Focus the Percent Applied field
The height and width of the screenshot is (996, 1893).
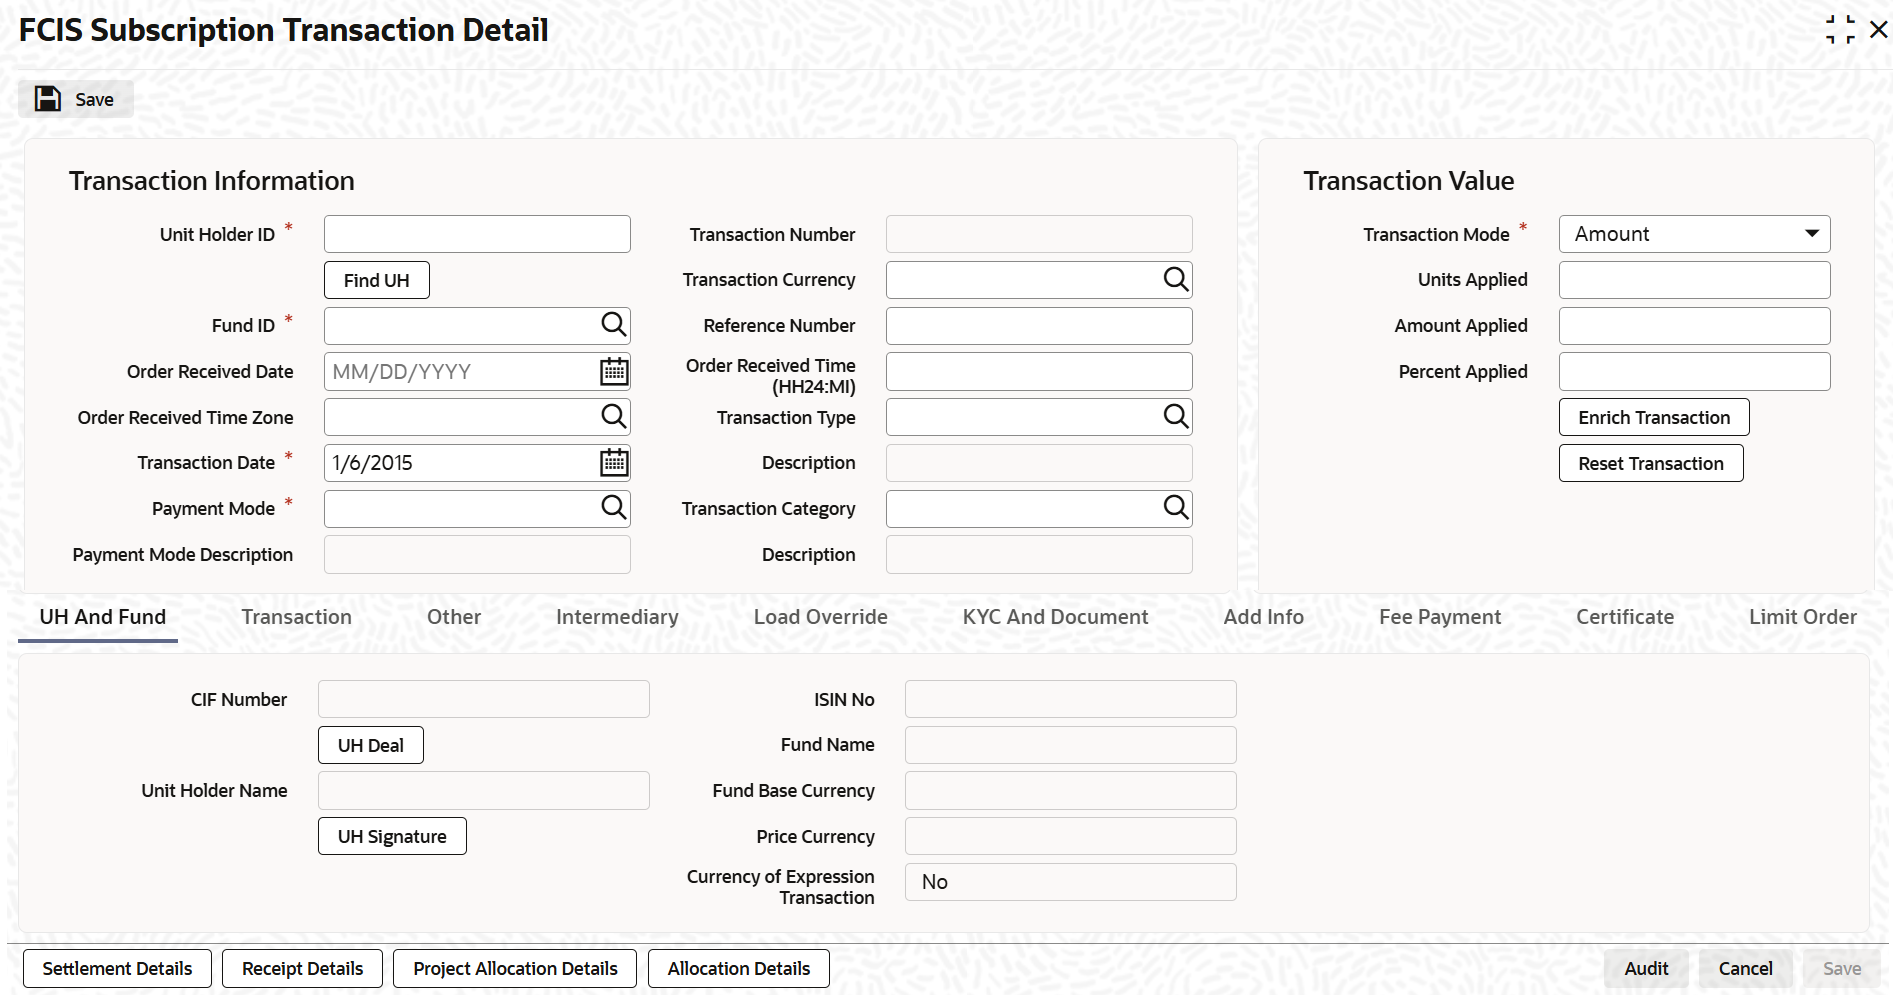coord(1694,371)
